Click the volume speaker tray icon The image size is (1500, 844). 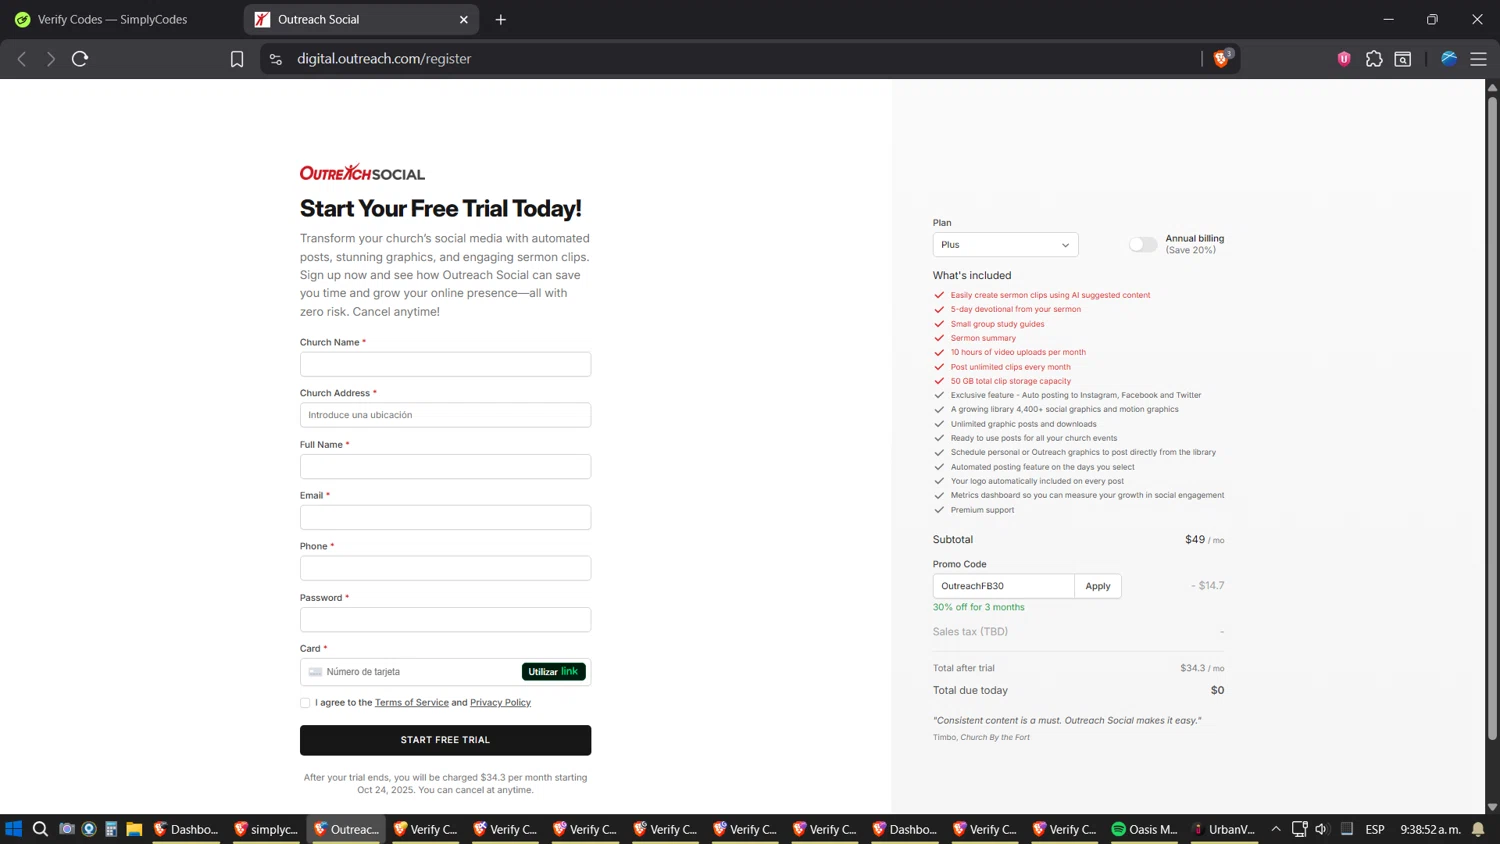tap(1321, 829)
